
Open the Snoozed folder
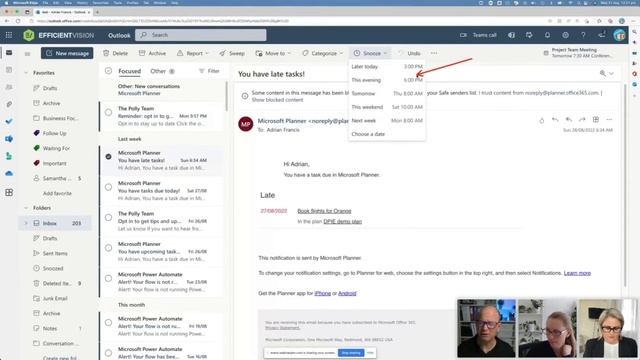pyautogui.click(x=53, y=269)
